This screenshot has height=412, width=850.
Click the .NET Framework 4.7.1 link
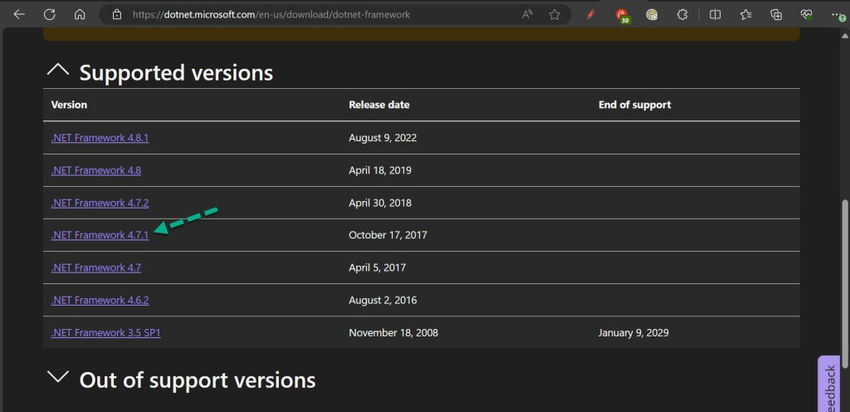click(99, 235)
